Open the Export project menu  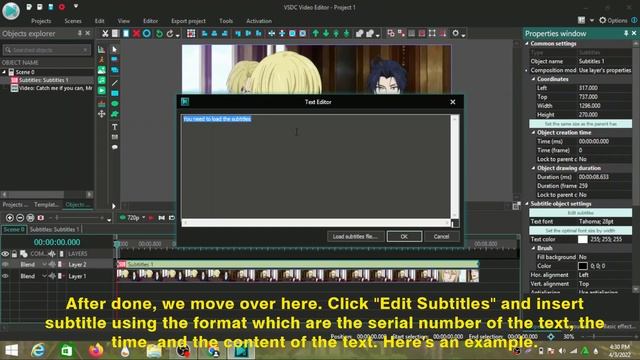(x=188, y=21)
